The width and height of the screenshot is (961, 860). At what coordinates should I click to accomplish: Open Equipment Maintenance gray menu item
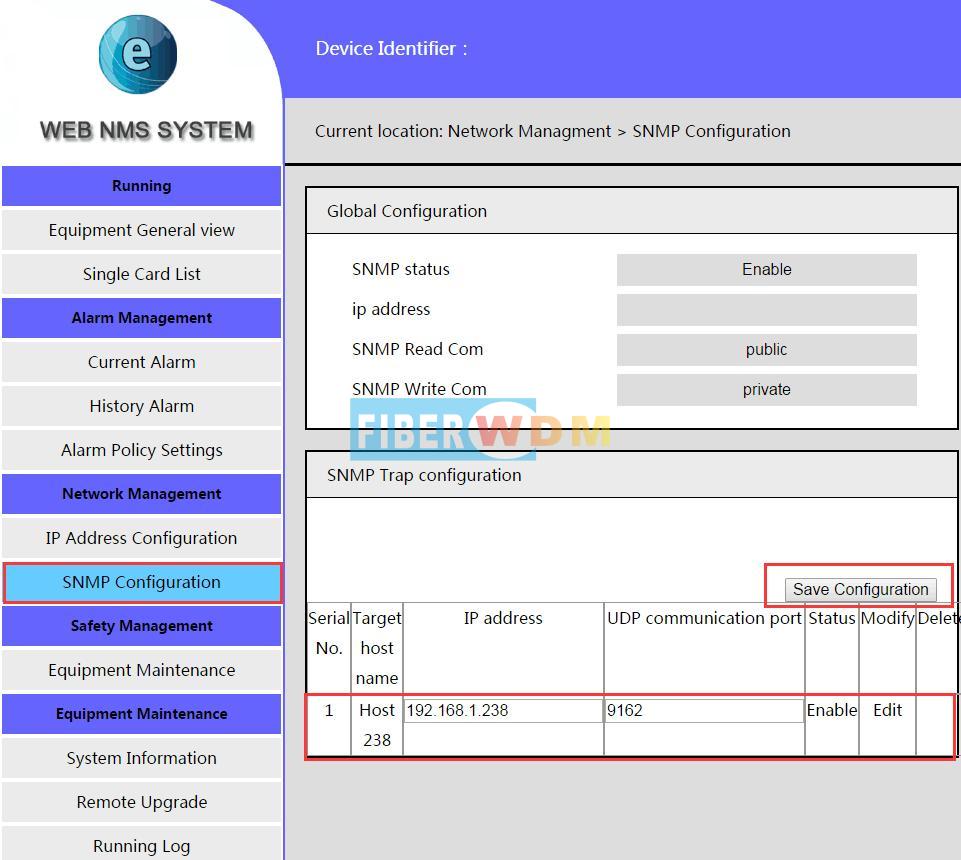coord(142,670)
